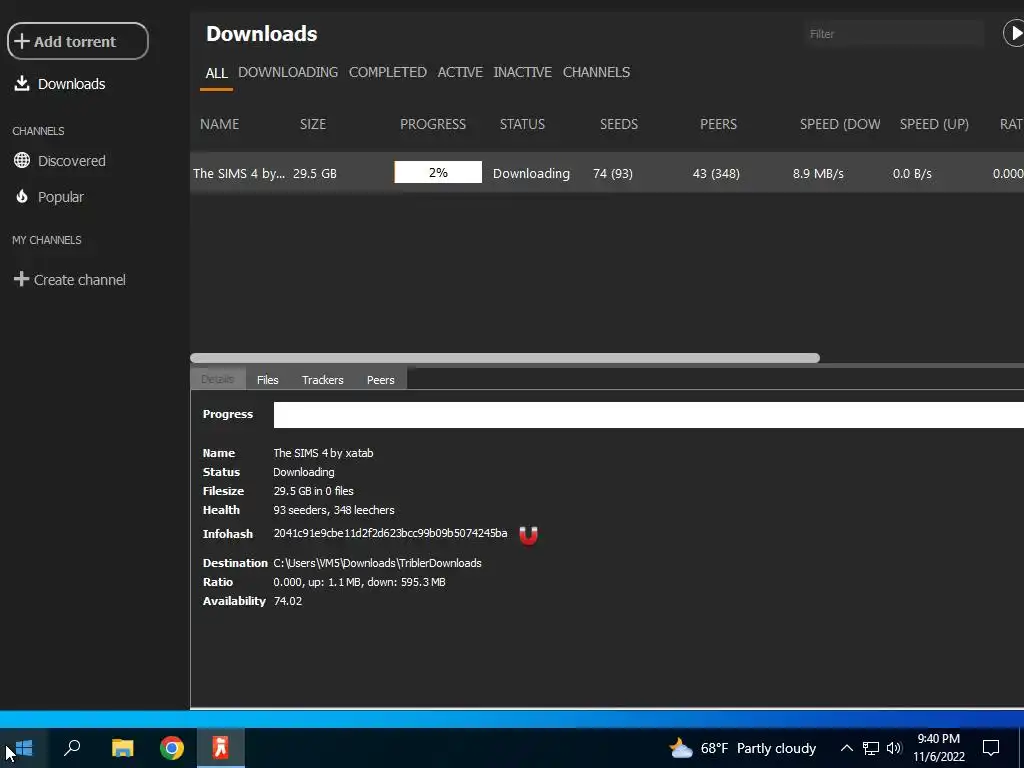Click the horizontal scrollbar of downloads list
This screenshot has width=1024, height=768.
[505, 358]
